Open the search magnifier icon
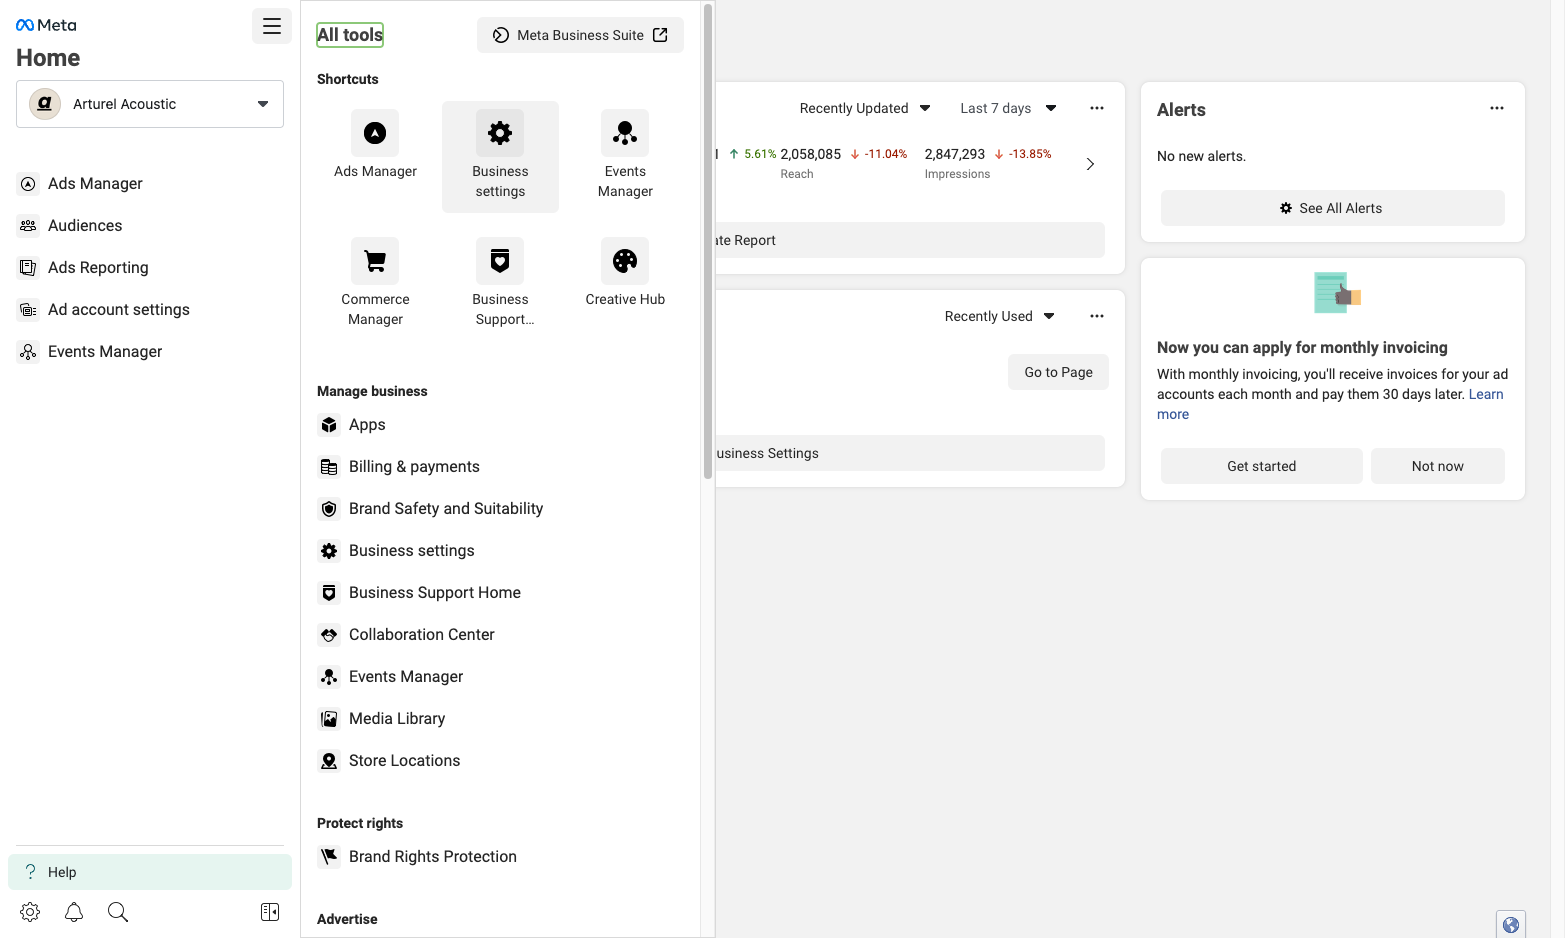 pyautogui.click(x=118, y=912)
